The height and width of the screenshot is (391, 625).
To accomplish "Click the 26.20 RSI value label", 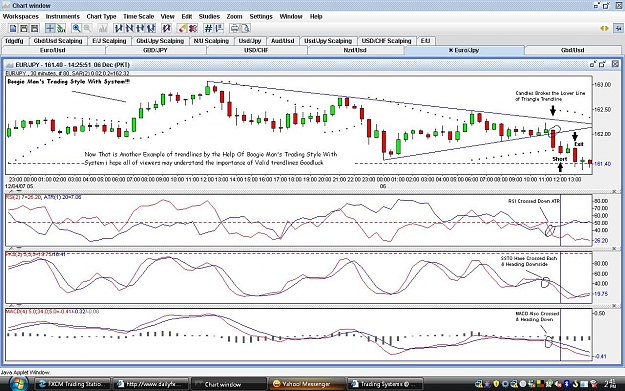I will pos(601,241).
